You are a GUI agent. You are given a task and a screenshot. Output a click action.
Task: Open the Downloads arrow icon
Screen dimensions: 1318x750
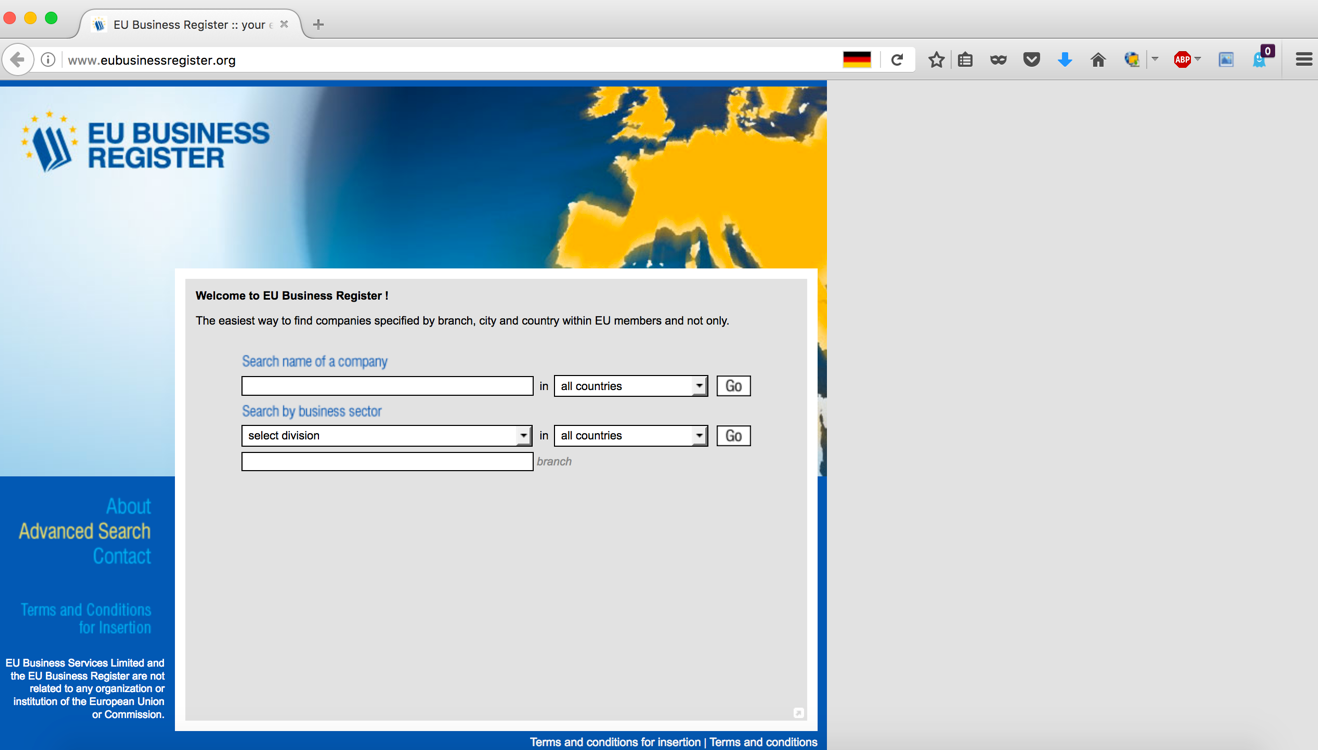[1065, 60]
